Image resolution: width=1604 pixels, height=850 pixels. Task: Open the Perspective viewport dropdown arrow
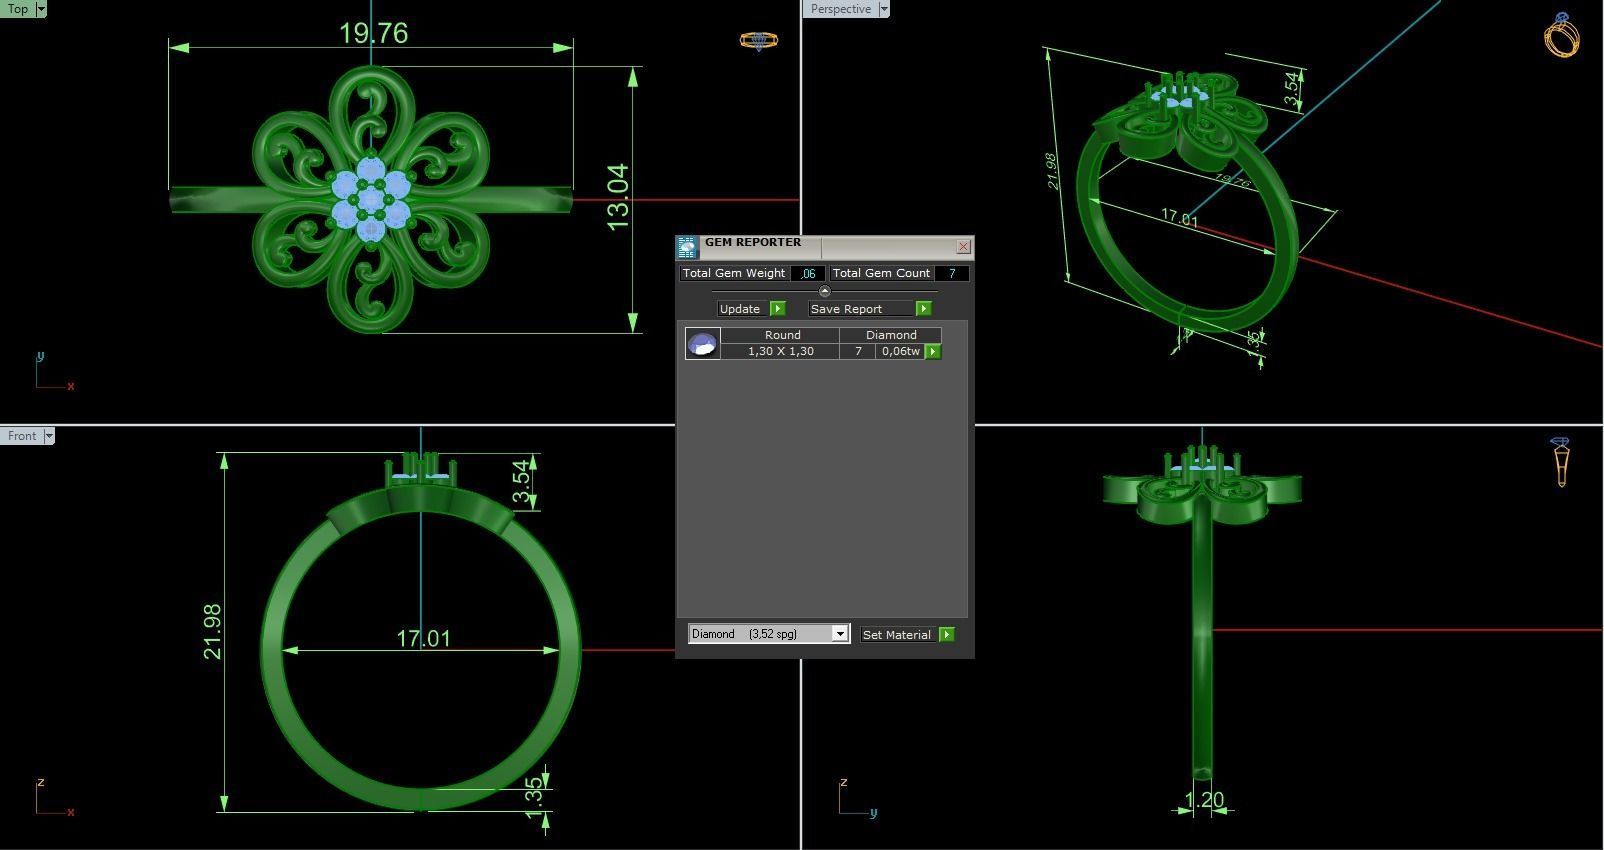tap(883, 9)
